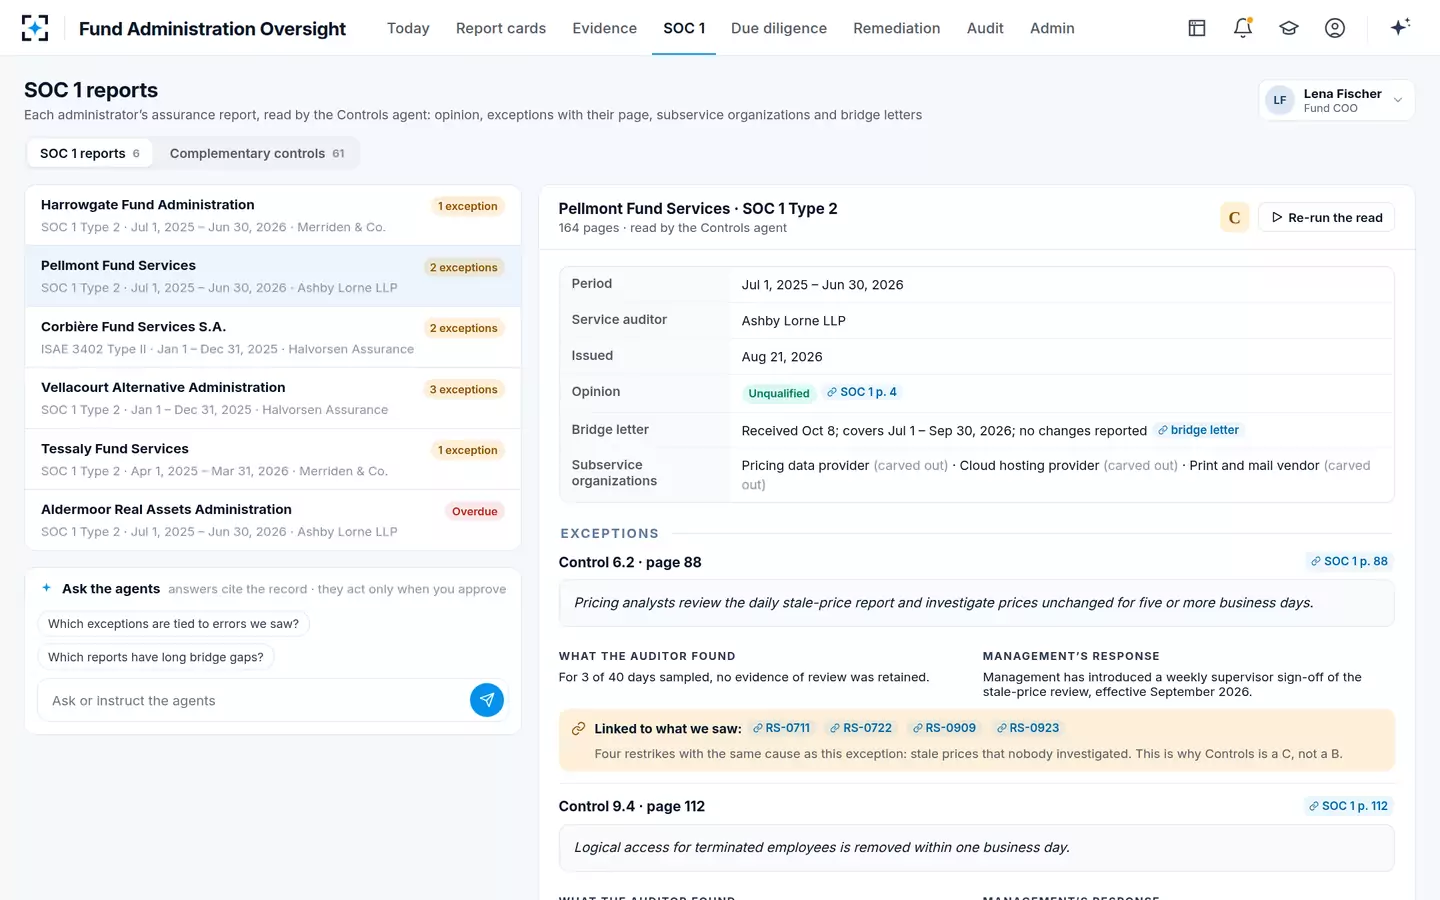Screen dimensions: 1440x900
Task: Click the LF avatar circle
Action: 1280,100
